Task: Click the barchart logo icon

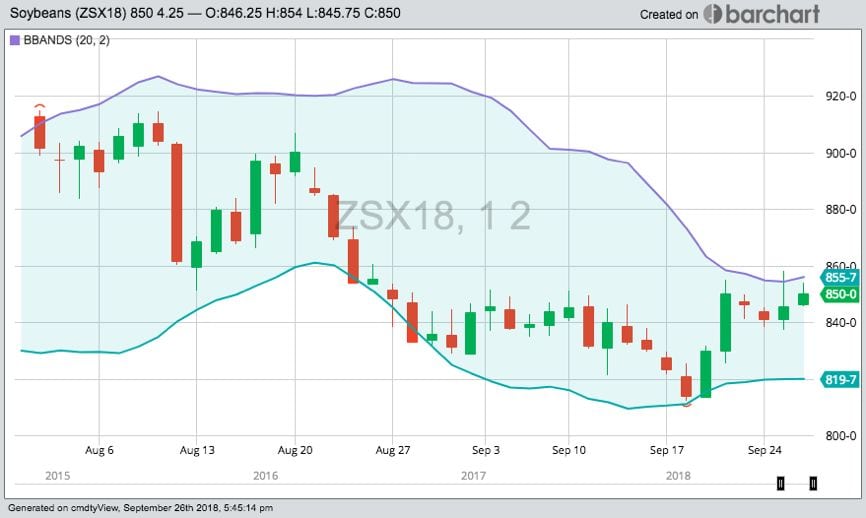Action: pyautogui.click(x=713, y=14)
